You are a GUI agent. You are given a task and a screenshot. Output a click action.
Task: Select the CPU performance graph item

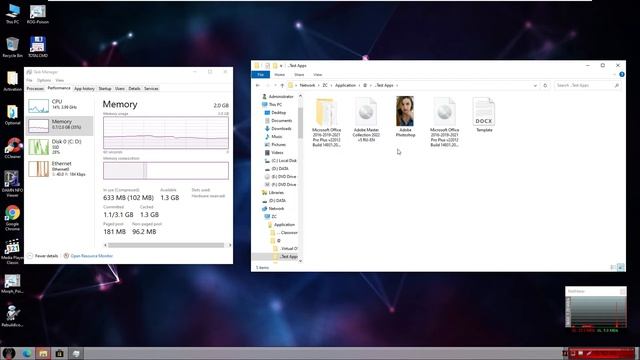[60, 105]
